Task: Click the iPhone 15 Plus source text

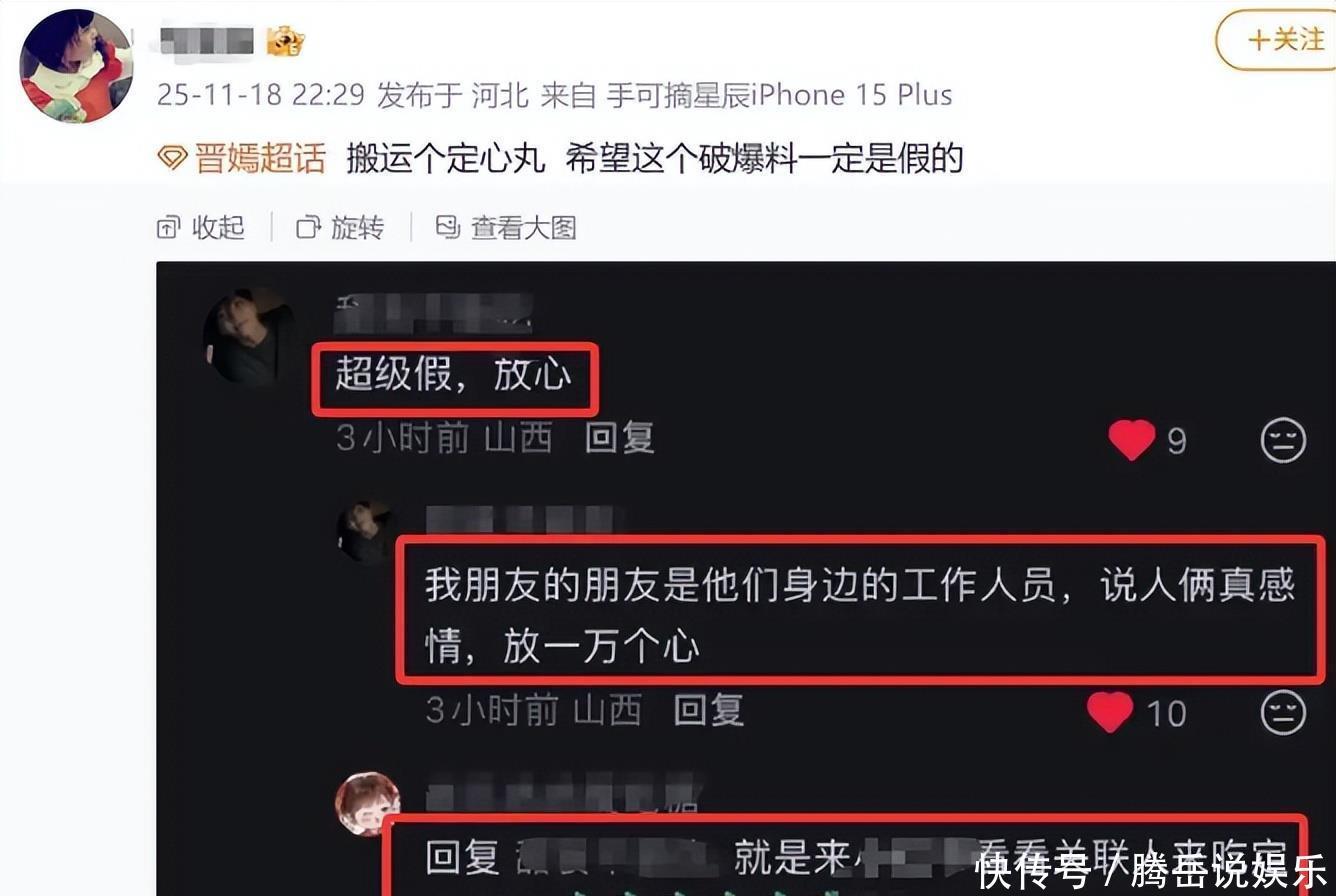Action: click(x=852, y=95)
